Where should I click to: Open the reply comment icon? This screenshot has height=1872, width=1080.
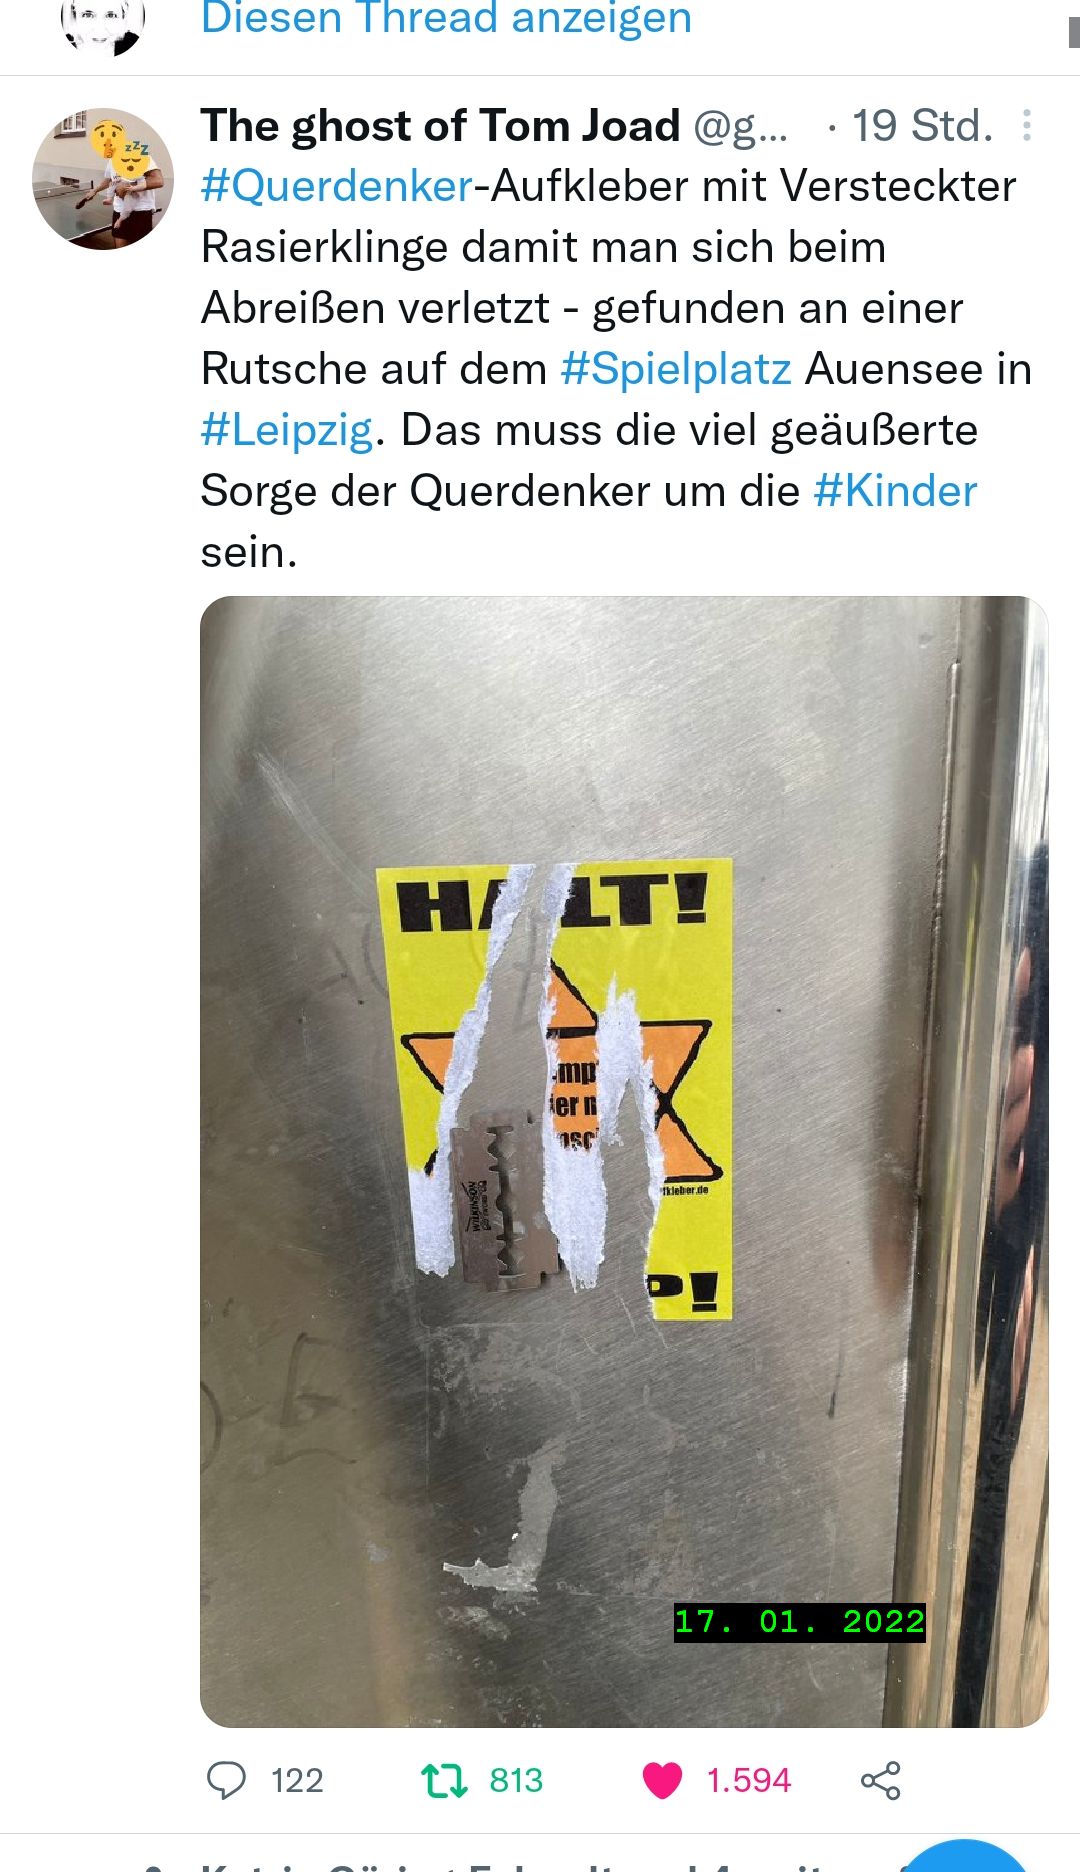[x=226, y=1780]
